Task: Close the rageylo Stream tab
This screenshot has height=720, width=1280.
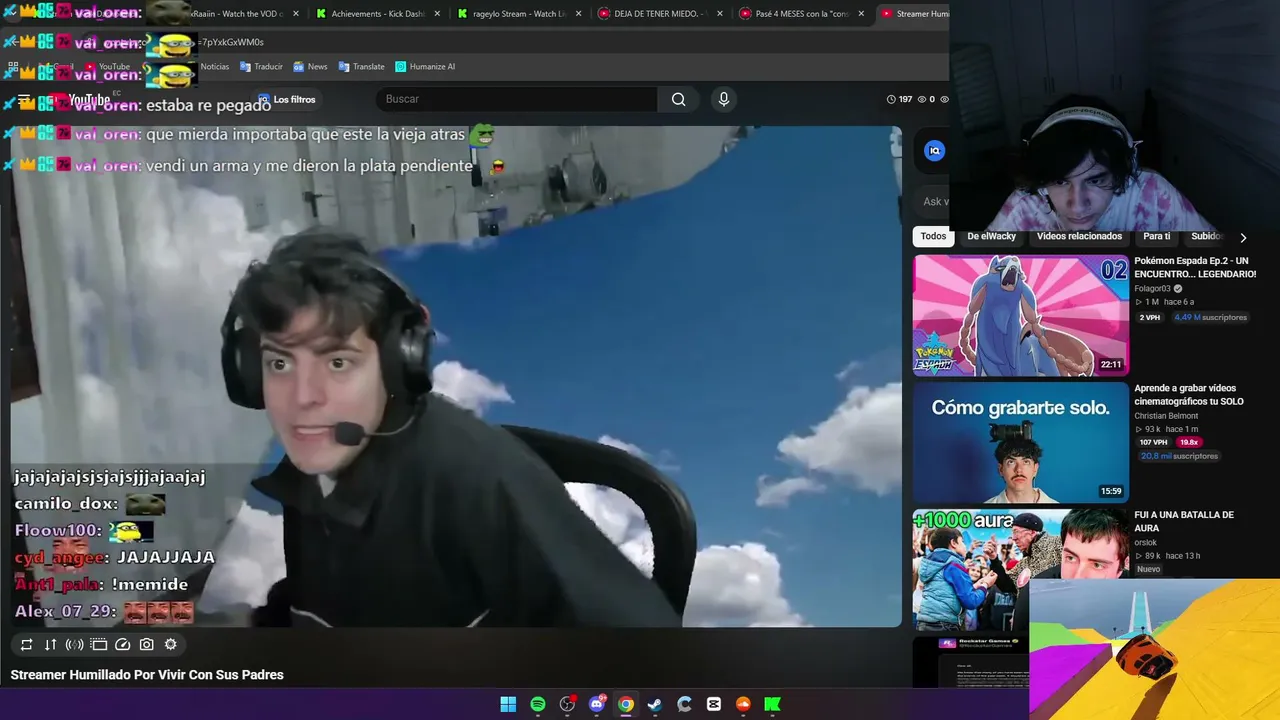Action: point(578,14)
